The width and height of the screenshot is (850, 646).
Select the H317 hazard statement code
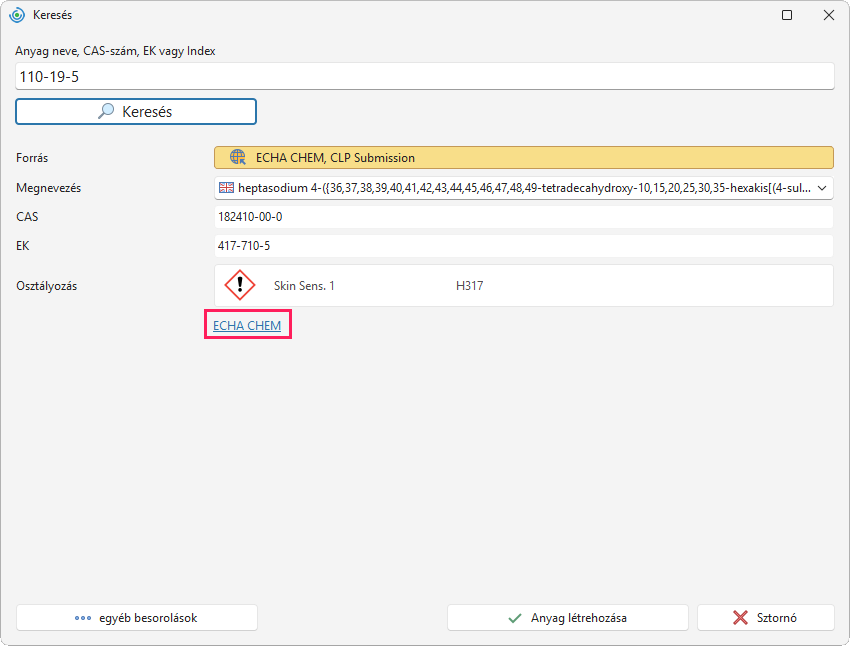point(469,286)
